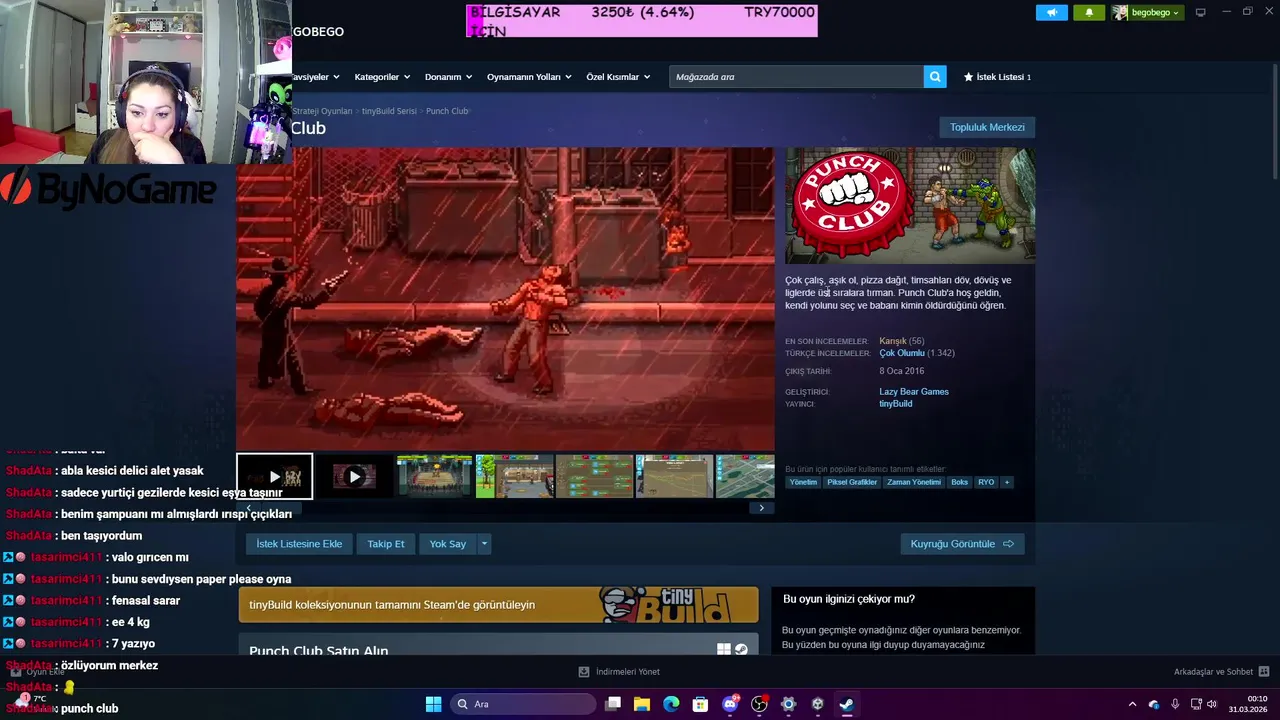Play the second trailer video thumbnail

tap(354, 476)
